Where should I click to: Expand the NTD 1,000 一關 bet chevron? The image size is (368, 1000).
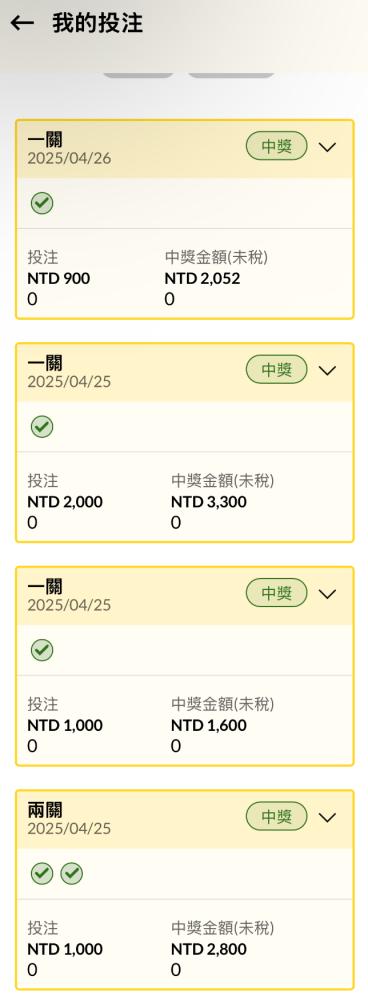(327, 594)
